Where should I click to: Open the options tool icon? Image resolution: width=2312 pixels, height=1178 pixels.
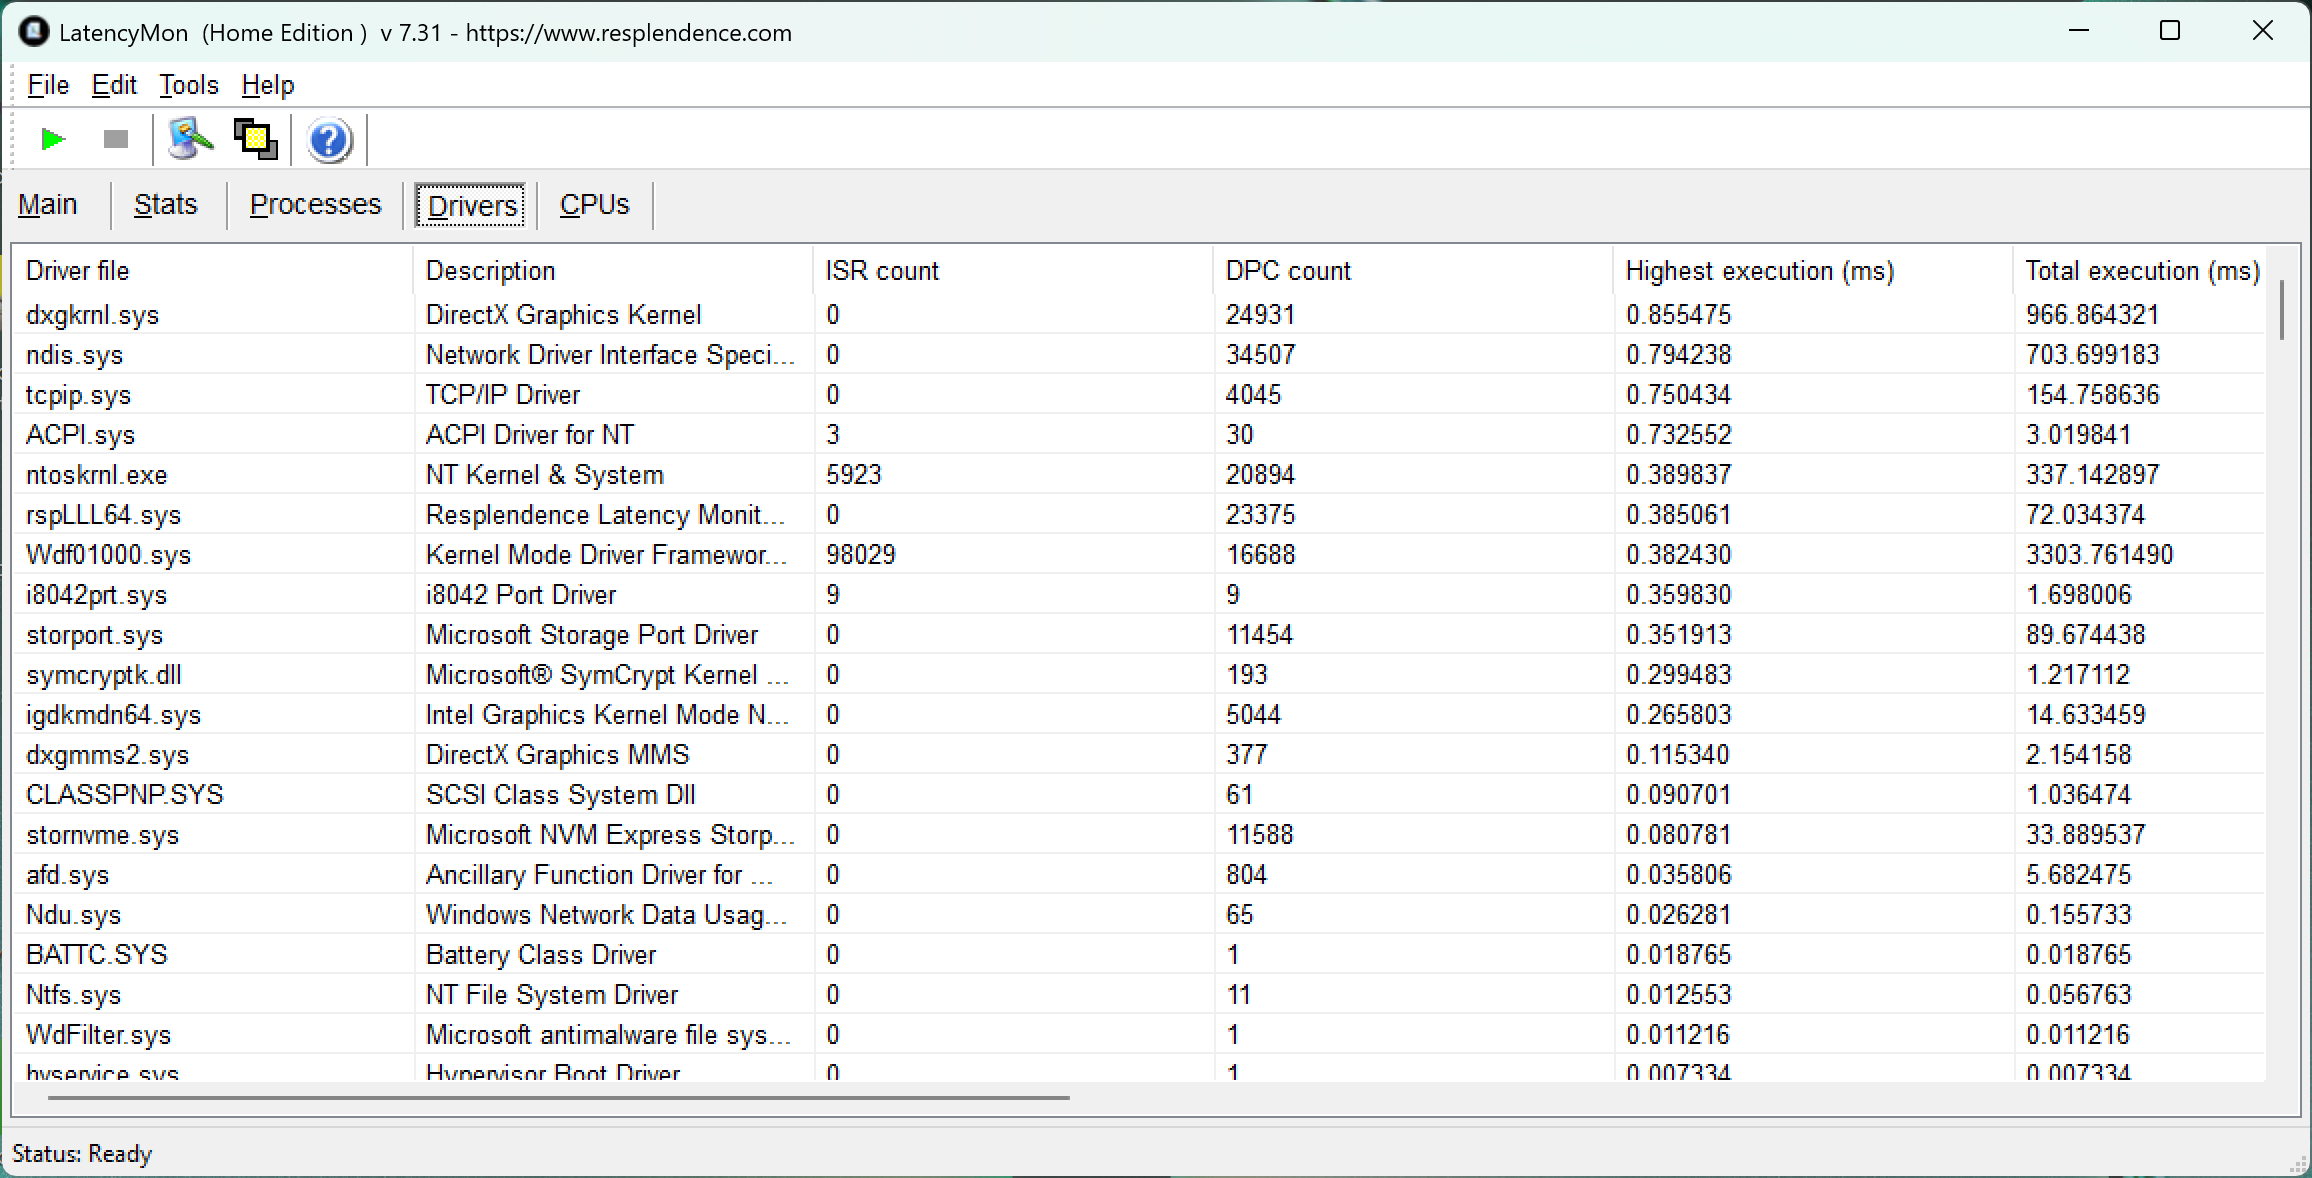point(190,139)
